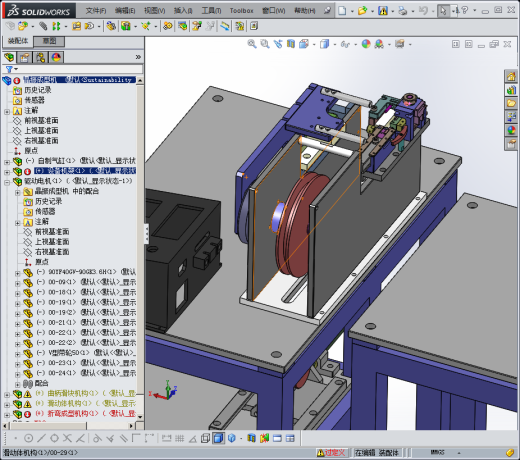Click the Zoom to Fit magnifier icon
The width and height of the screenshot is (520, 460).
click(252, 44)
